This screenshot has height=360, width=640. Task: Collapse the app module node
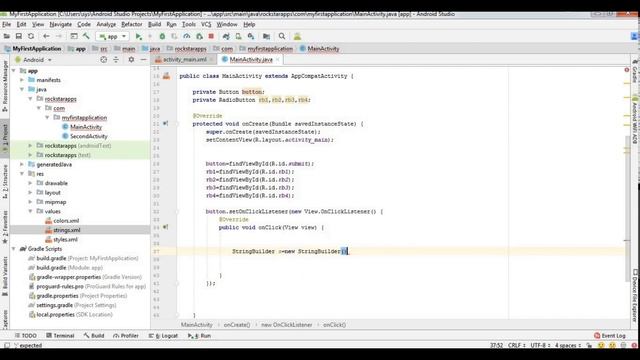[x=14, y=71]
